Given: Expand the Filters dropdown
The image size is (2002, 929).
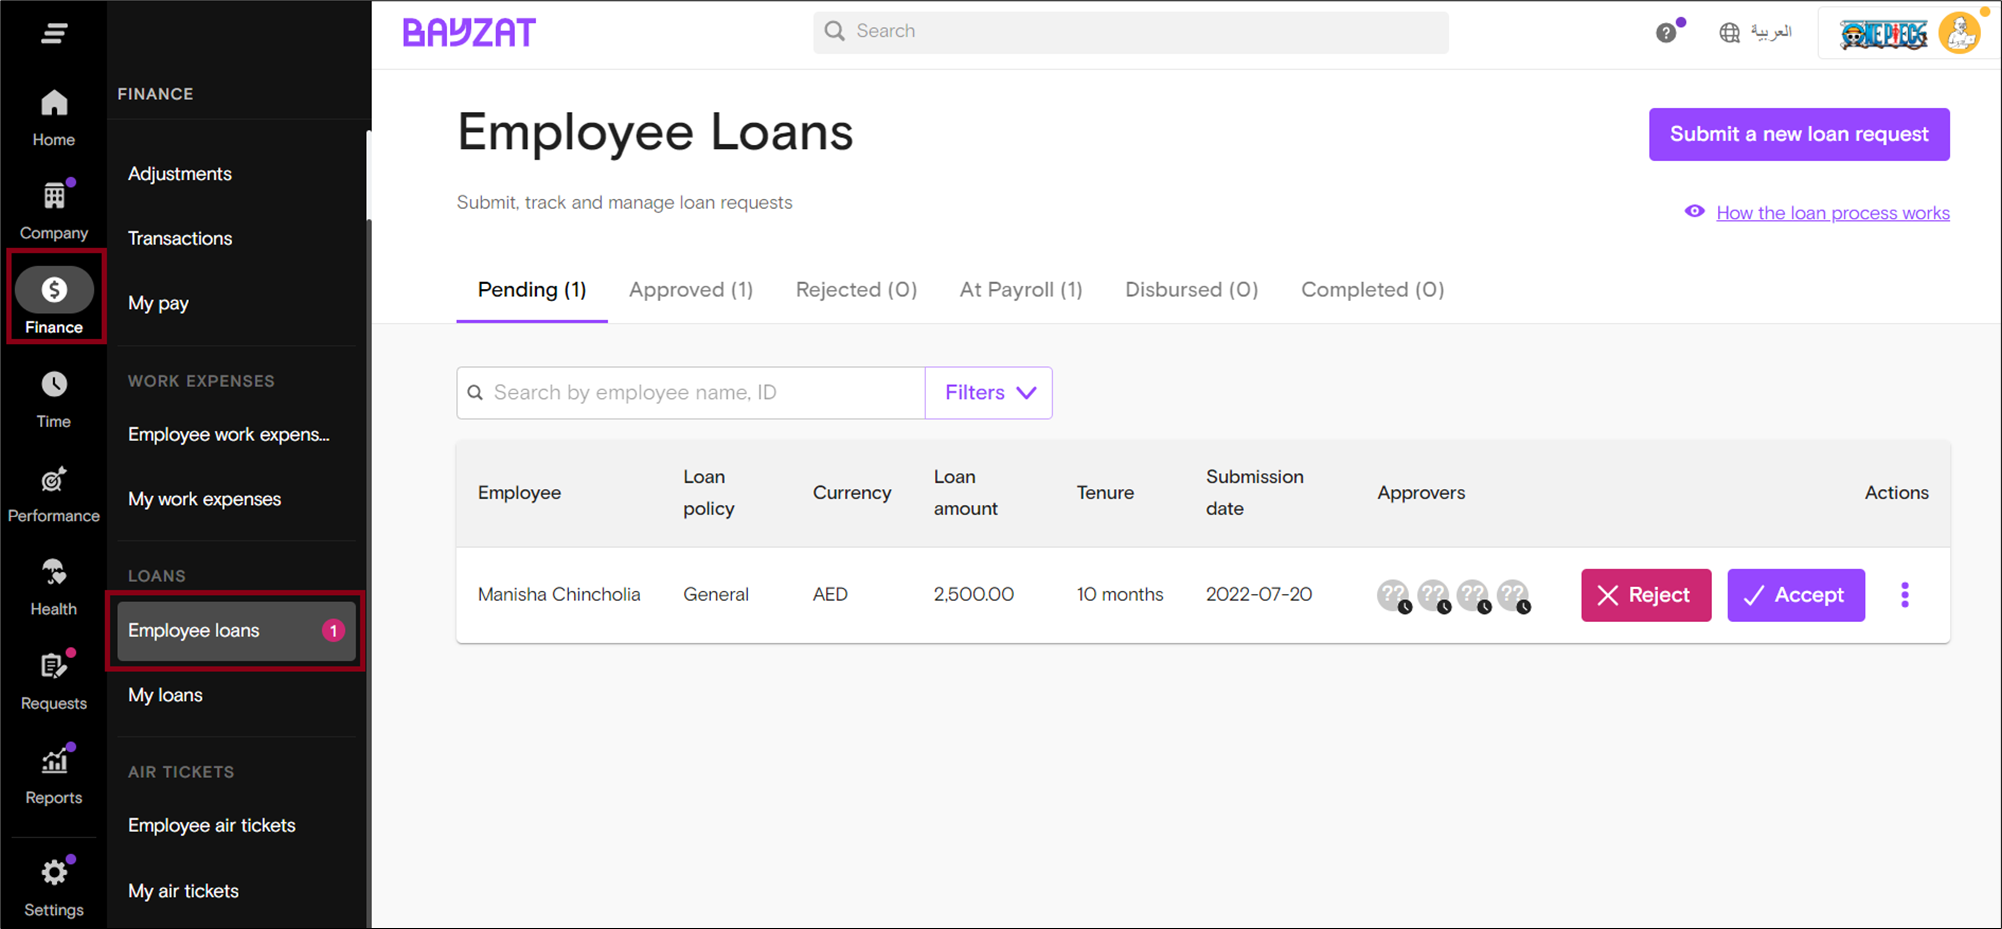Looking at the screenshot, I should click(x=988, y=392).
